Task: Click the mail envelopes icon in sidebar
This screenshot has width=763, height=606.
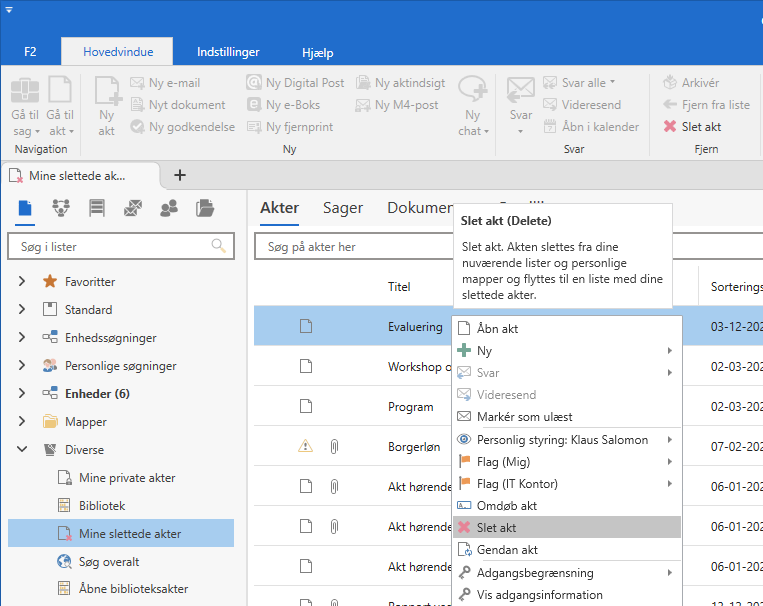Action: point(133,208)
